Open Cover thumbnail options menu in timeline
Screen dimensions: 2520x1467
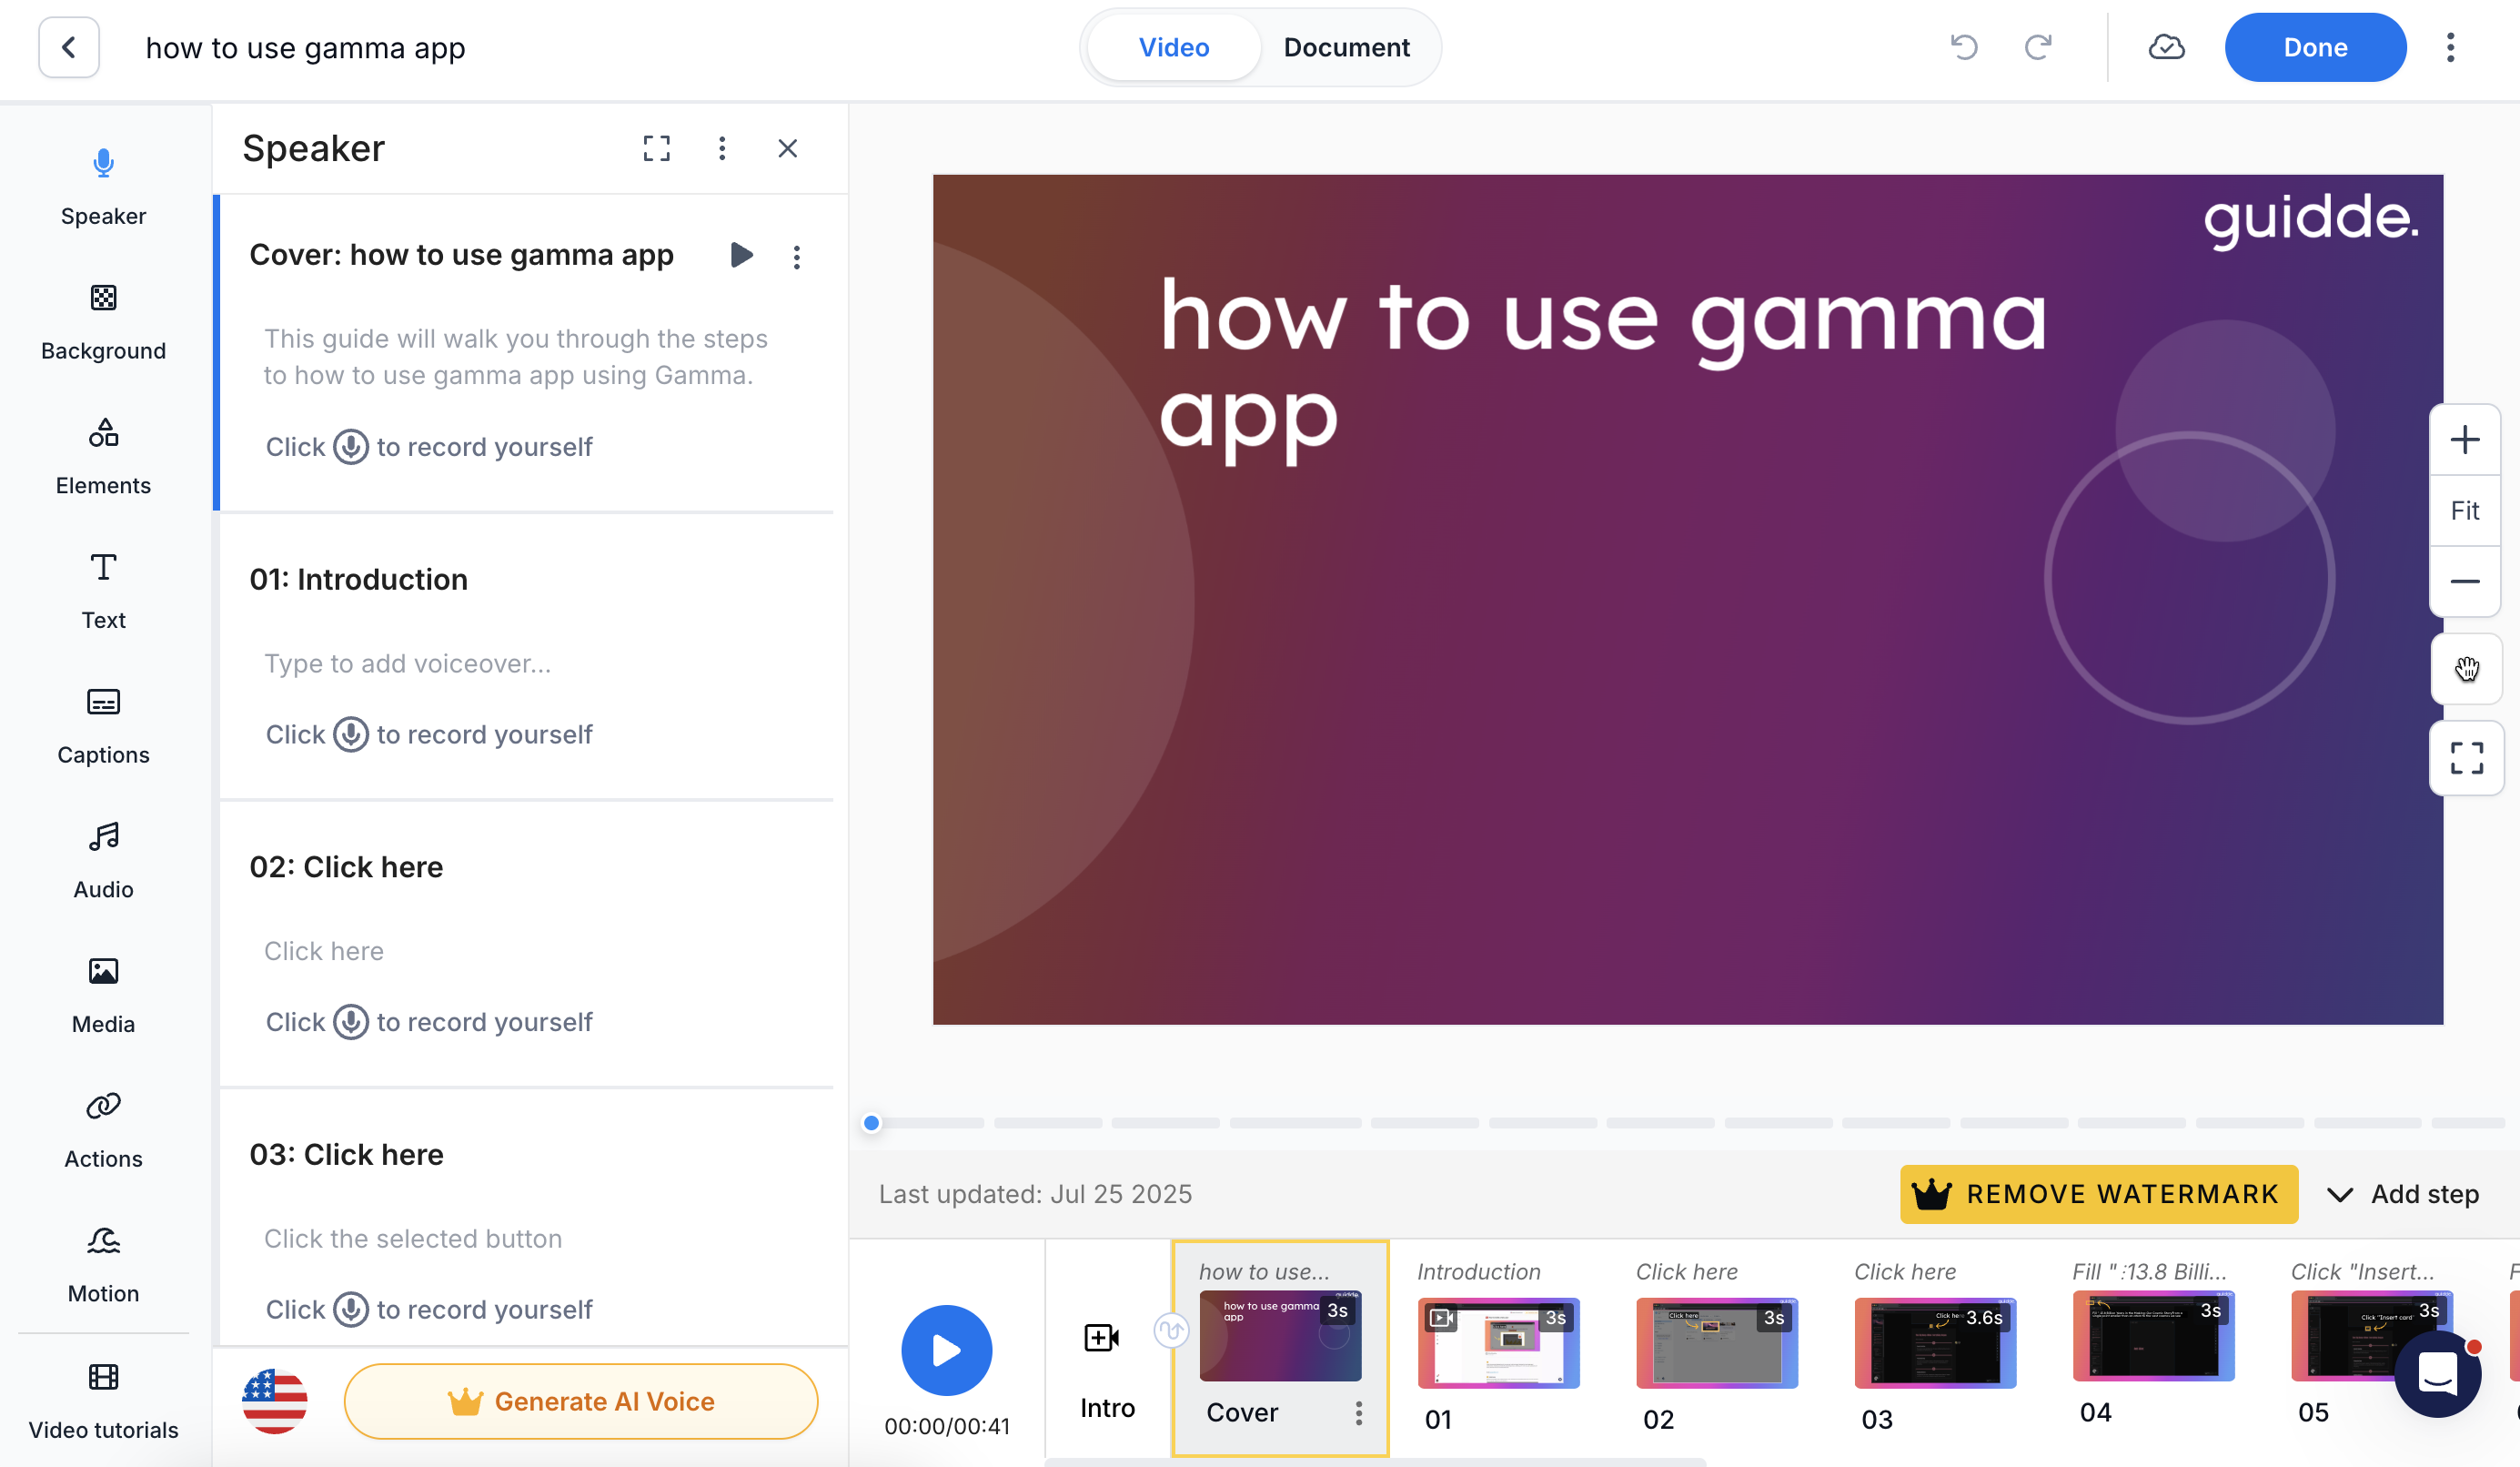tap(1358, 1413)
